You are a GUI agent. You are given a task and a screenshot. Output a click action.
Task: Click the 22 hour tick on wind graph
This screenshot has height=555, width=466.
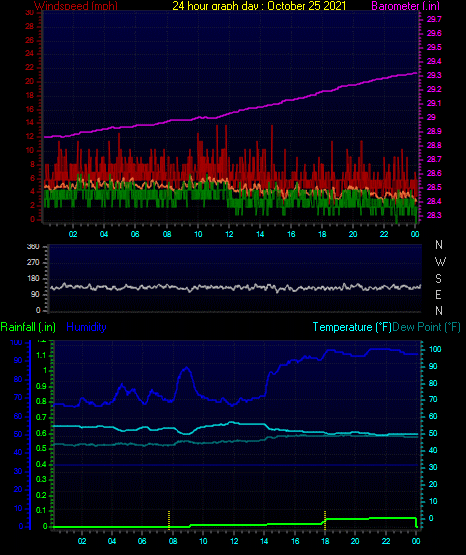click(x=384, y=234)
